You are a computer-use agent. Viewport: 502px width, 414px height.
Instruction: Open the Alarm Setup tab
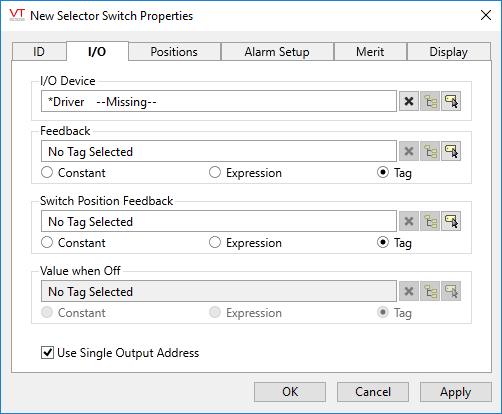coord(277,52)
